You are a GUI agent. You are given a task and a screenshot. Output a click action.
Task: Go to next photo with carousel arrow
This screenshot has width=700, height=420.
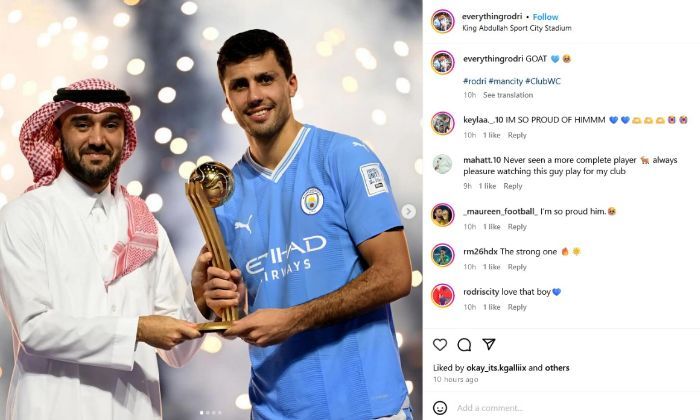408,211
